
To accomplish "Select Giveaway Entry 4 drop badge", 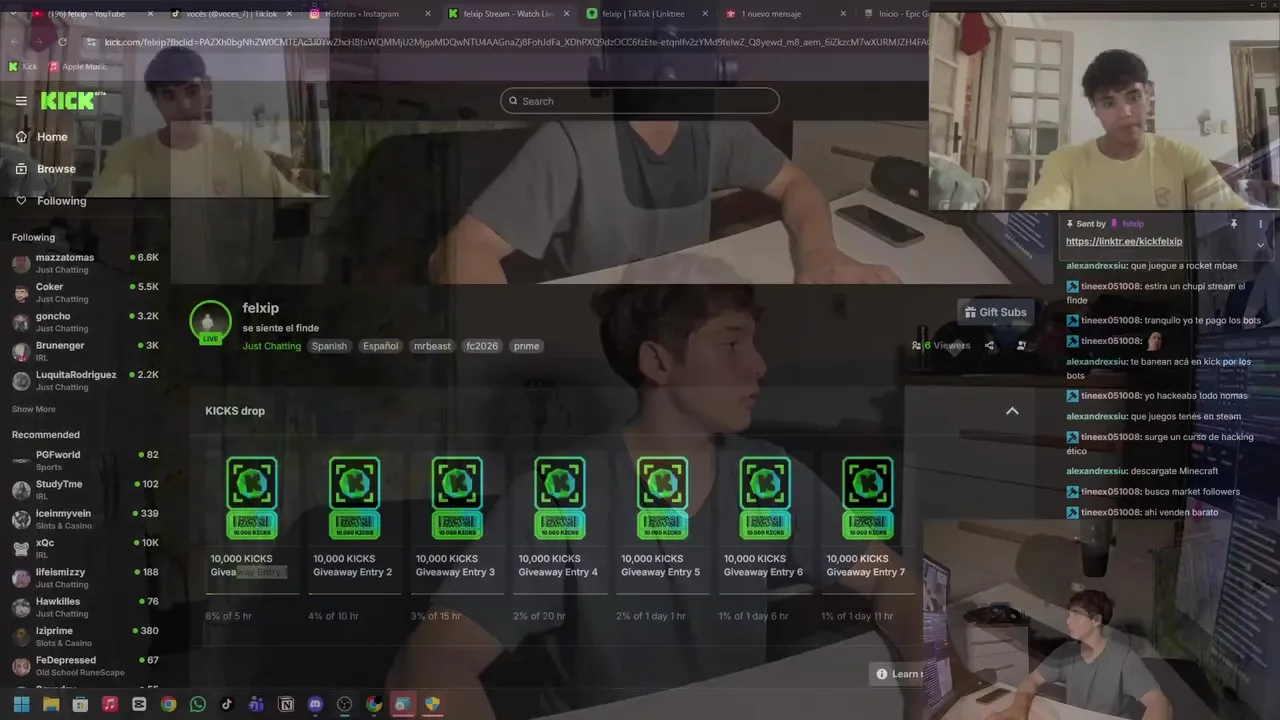I will pos(559,498).
